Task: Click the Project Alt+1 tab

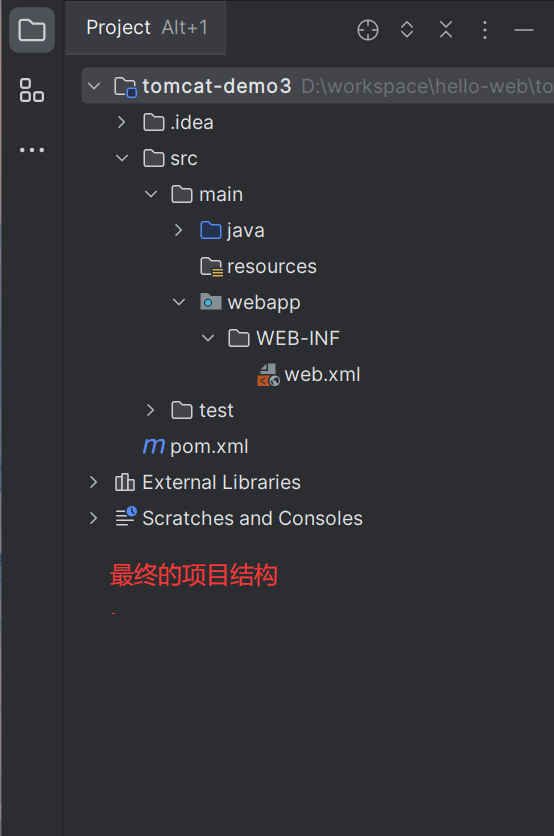Action: pos(146,28)
